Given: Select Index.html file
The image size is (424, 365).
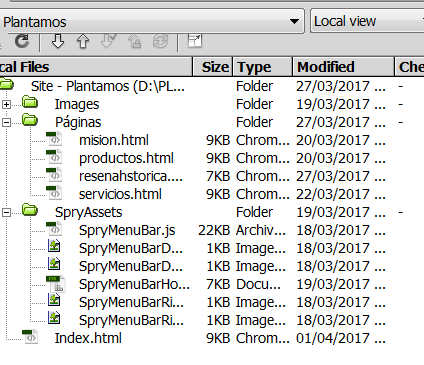Looking at the screenshot, I should pos(88,338).
